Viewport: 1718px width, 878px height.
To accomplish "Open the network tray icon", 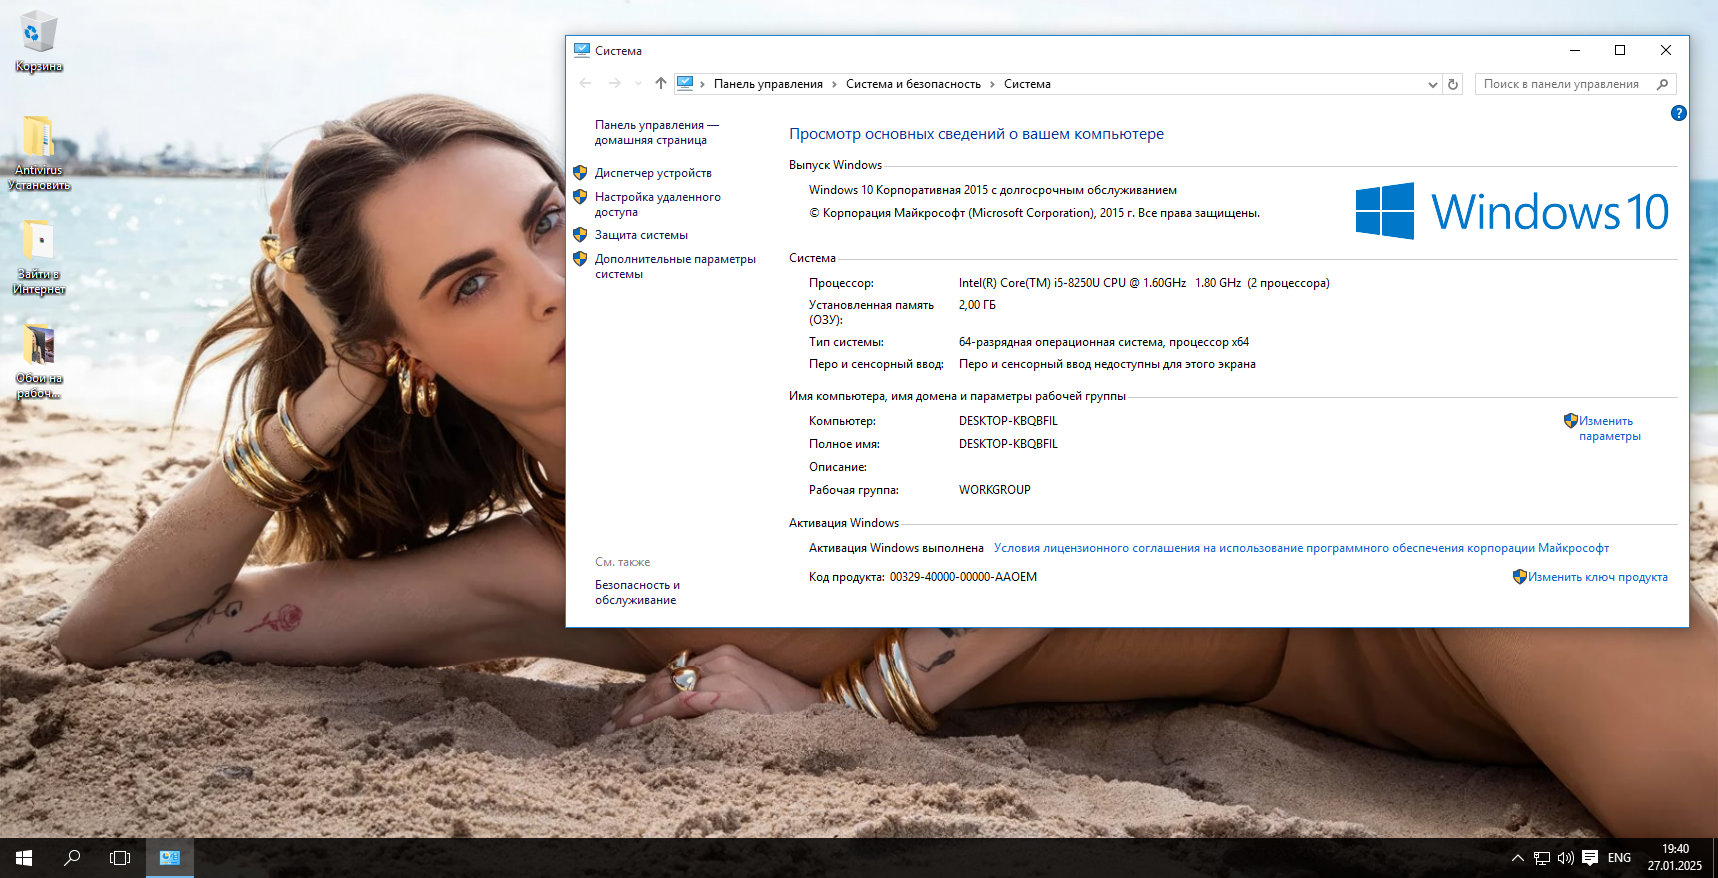I will pos(1542,858).
